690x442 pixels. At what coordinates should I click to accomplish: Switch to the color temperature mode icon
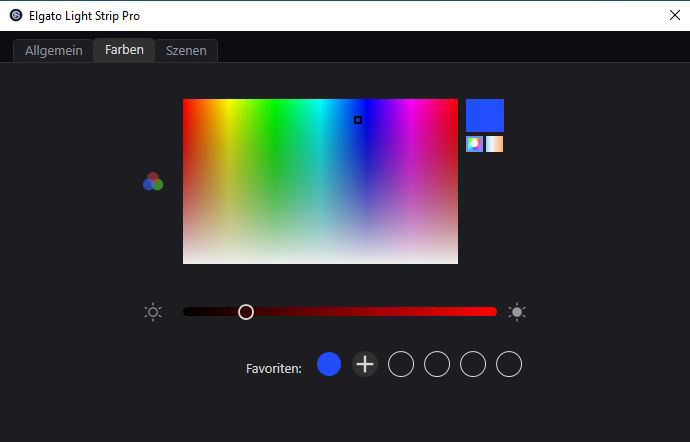[494, 144]
